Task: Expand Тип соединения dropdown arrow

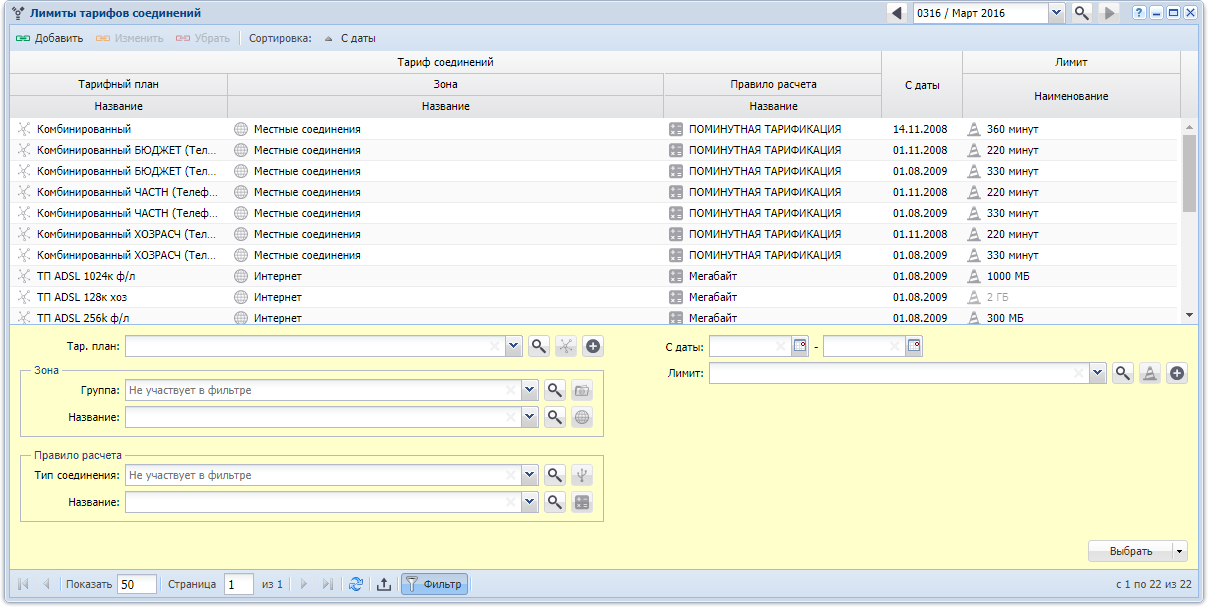Action: pyautogui.click(x=530, y=475)
